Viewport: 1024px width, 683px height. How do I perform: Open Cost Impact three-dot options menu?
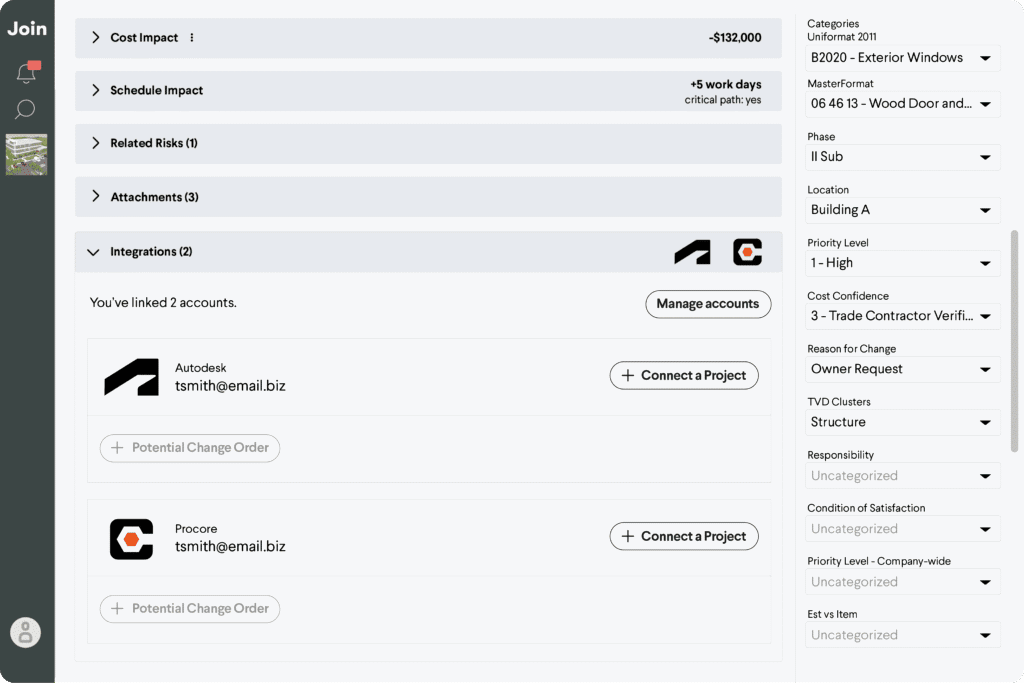pos(191,37)
